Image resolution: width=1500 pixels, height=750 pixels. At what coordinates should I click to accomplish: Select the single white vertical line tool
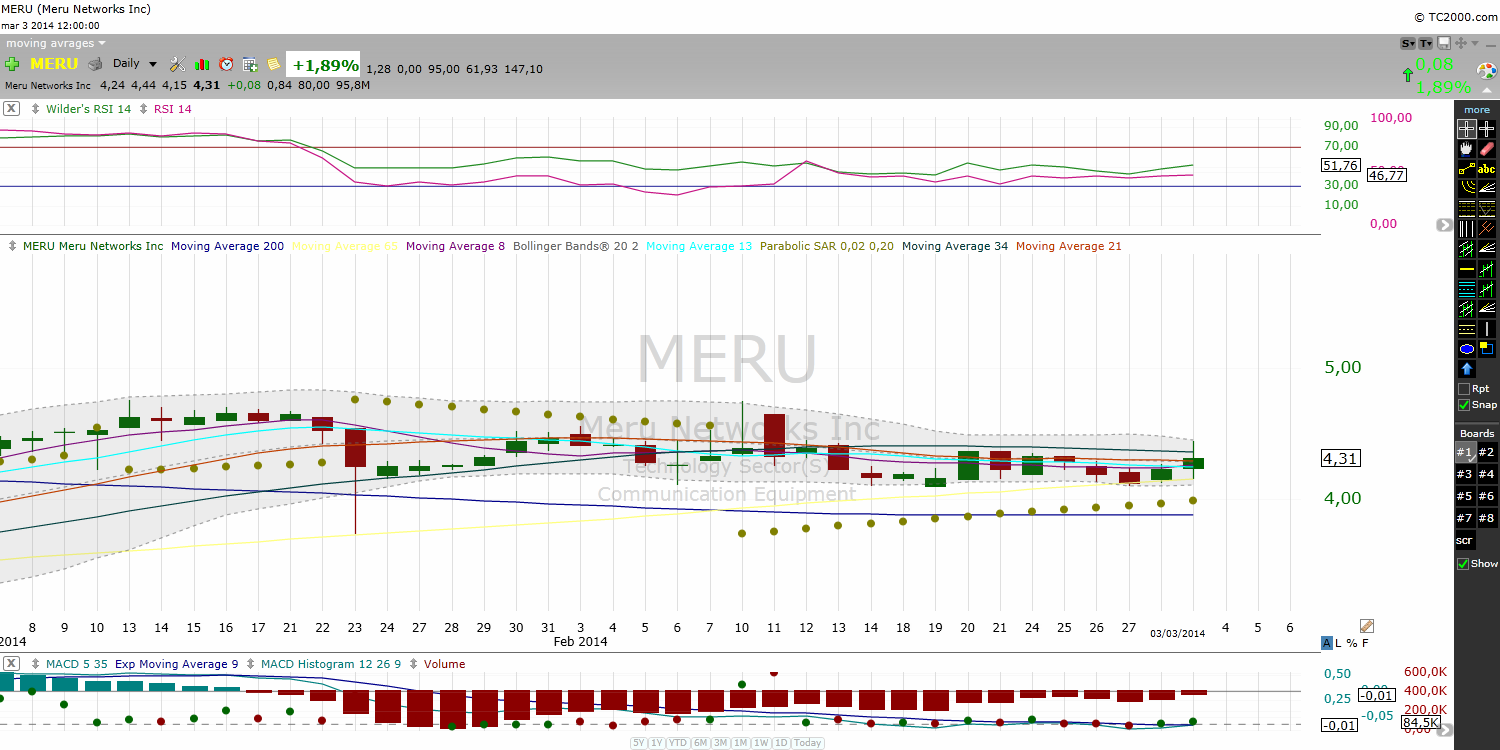pyautogui.click(x=1486, y=328)
